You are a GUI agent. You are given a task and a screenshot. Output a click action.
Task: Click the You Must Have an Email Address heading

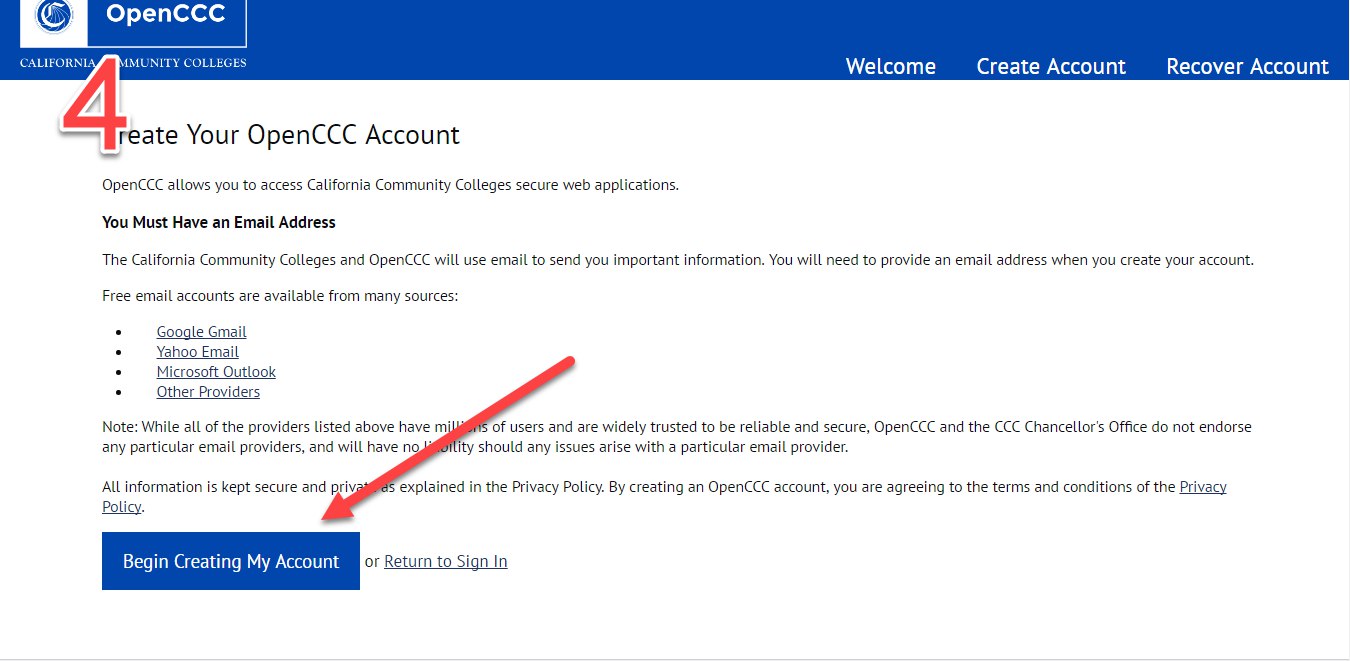(219, 222)
